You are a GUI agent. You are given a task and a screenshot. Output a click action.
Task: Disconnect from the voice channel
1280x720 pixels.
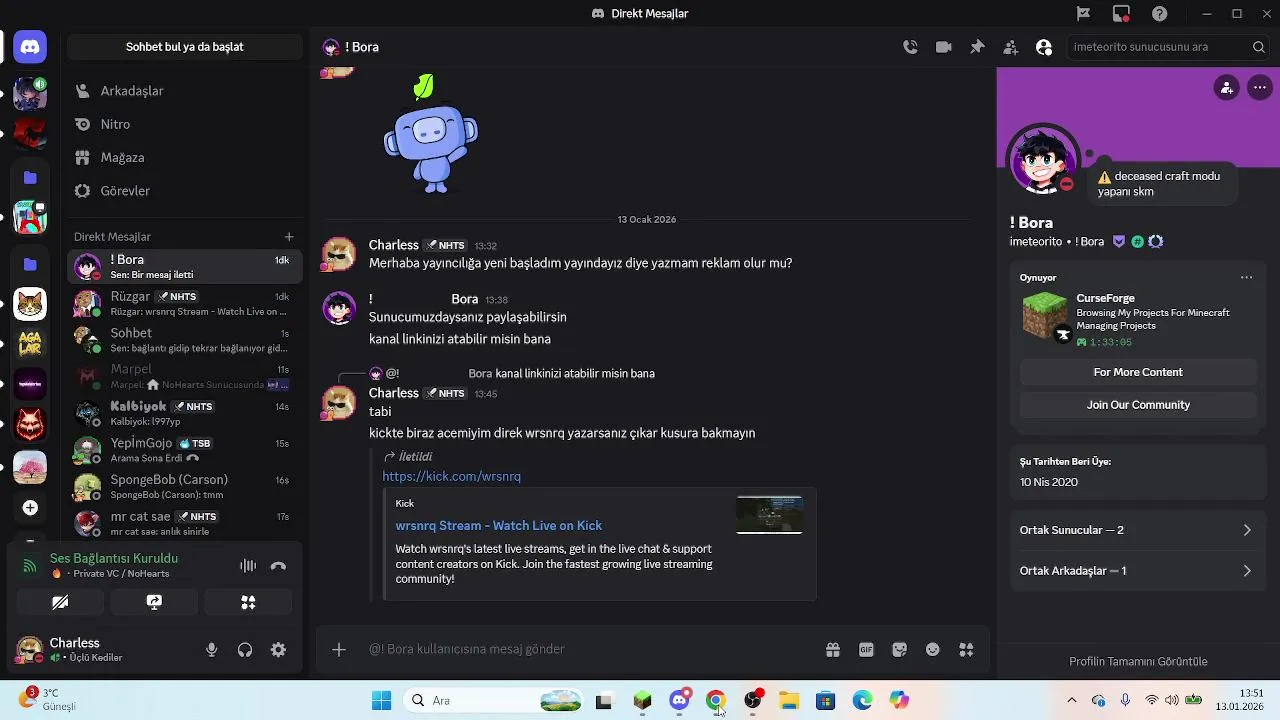tap(278, 566)
